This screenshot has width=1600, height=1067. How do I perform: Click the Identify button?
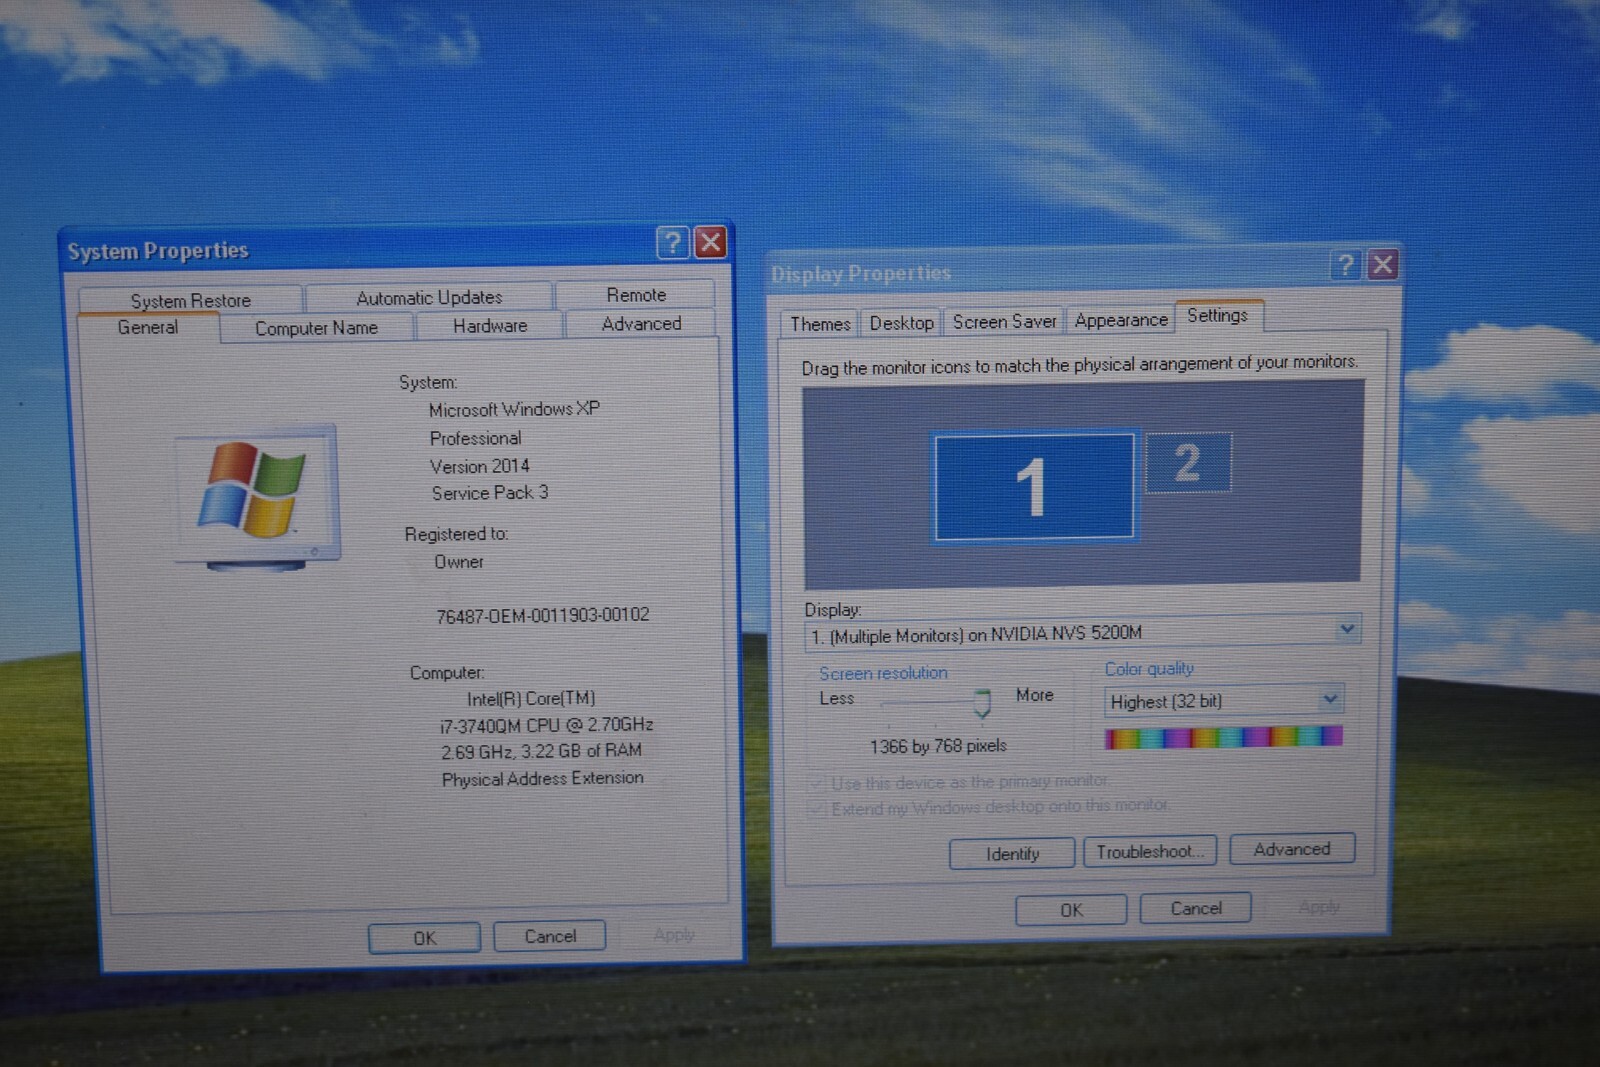[1012, 853]
